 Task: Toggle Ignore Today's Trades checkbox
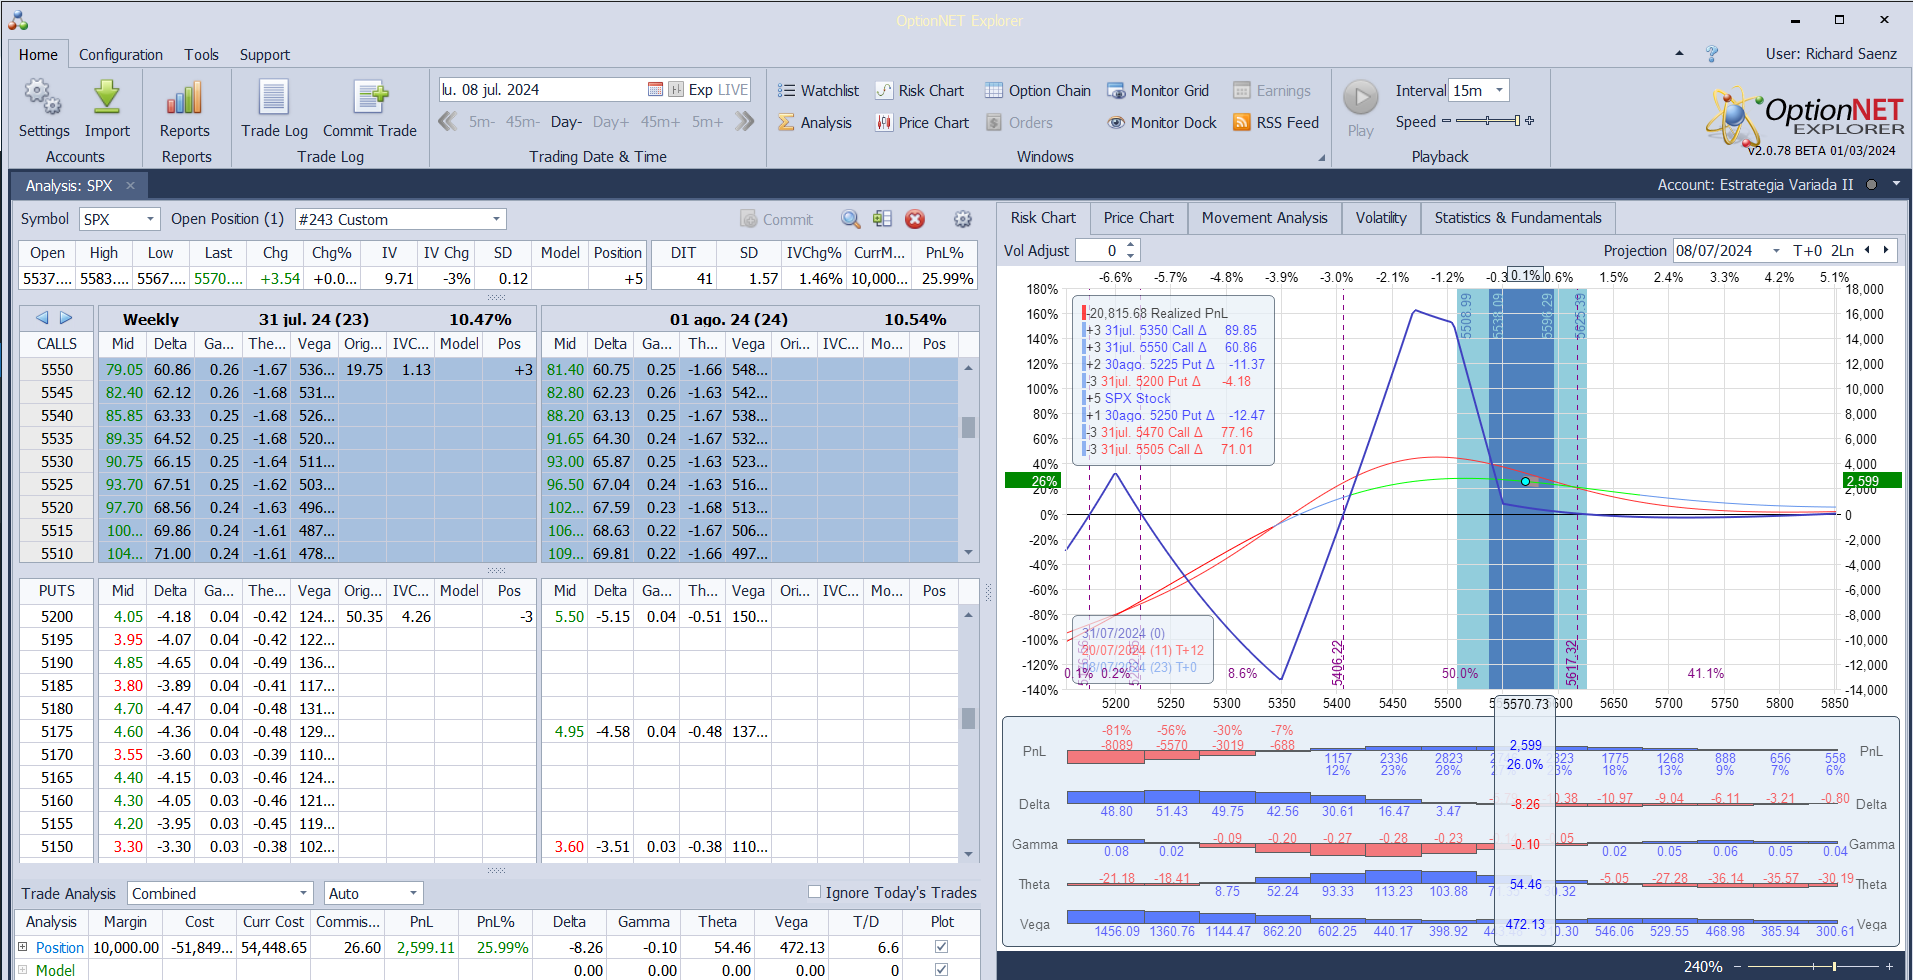tap(814, 892)
